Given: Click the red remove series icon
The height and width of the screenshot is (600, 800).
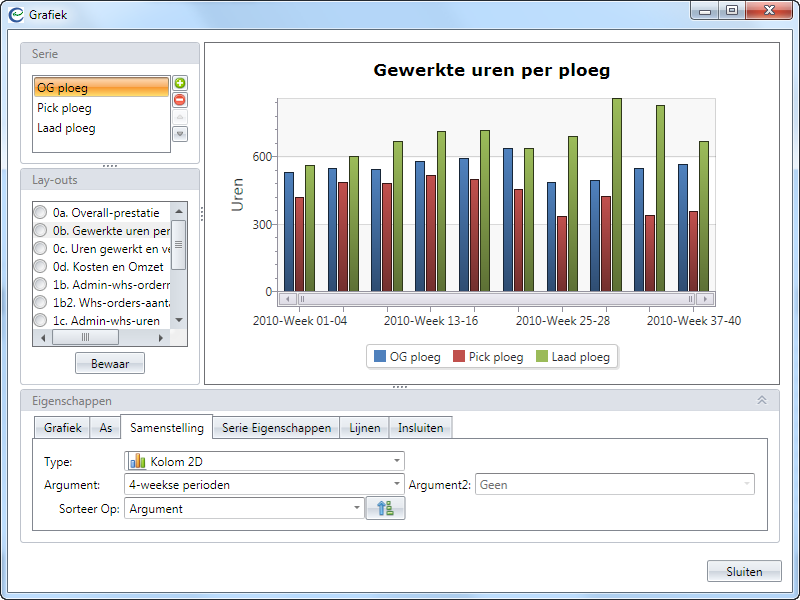Looking at the screenshot, I should pyautogui.click(x=180, y=100).
